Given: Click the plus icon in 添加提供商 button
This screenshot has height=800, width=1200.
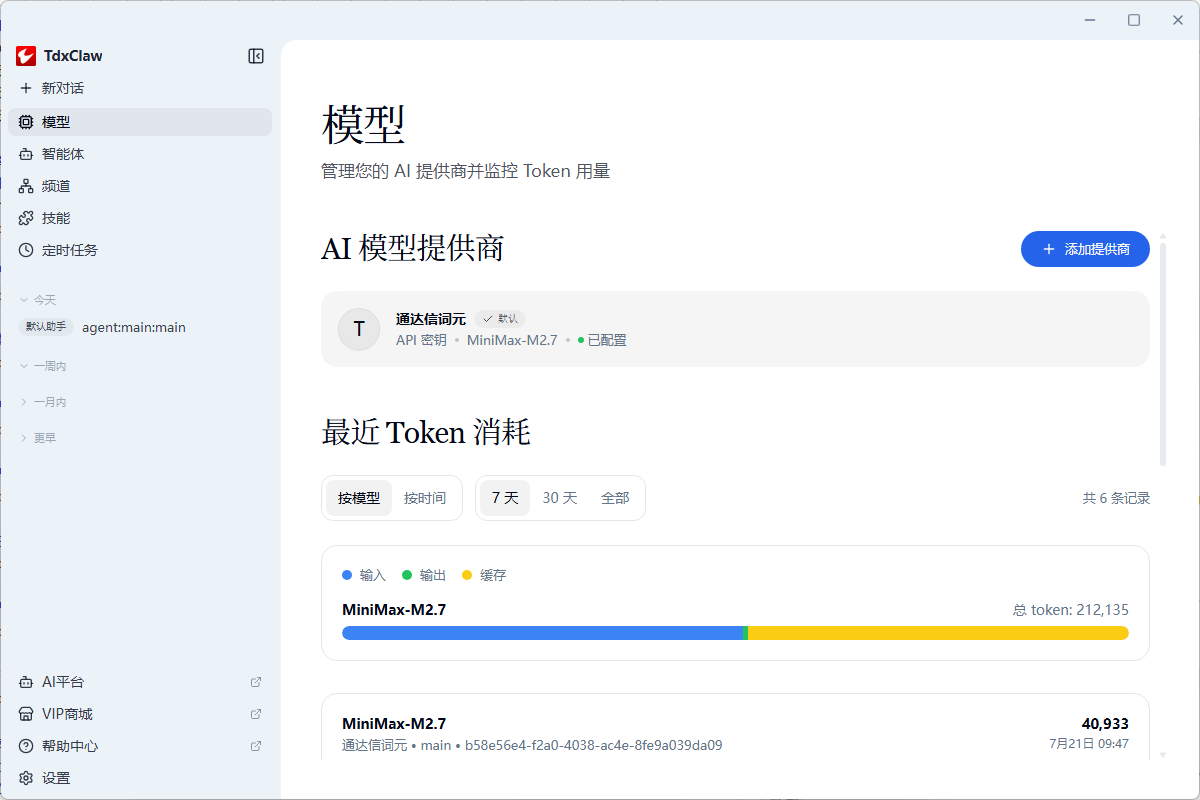Looking at the screenshot, I should [x=1048, y=249].
